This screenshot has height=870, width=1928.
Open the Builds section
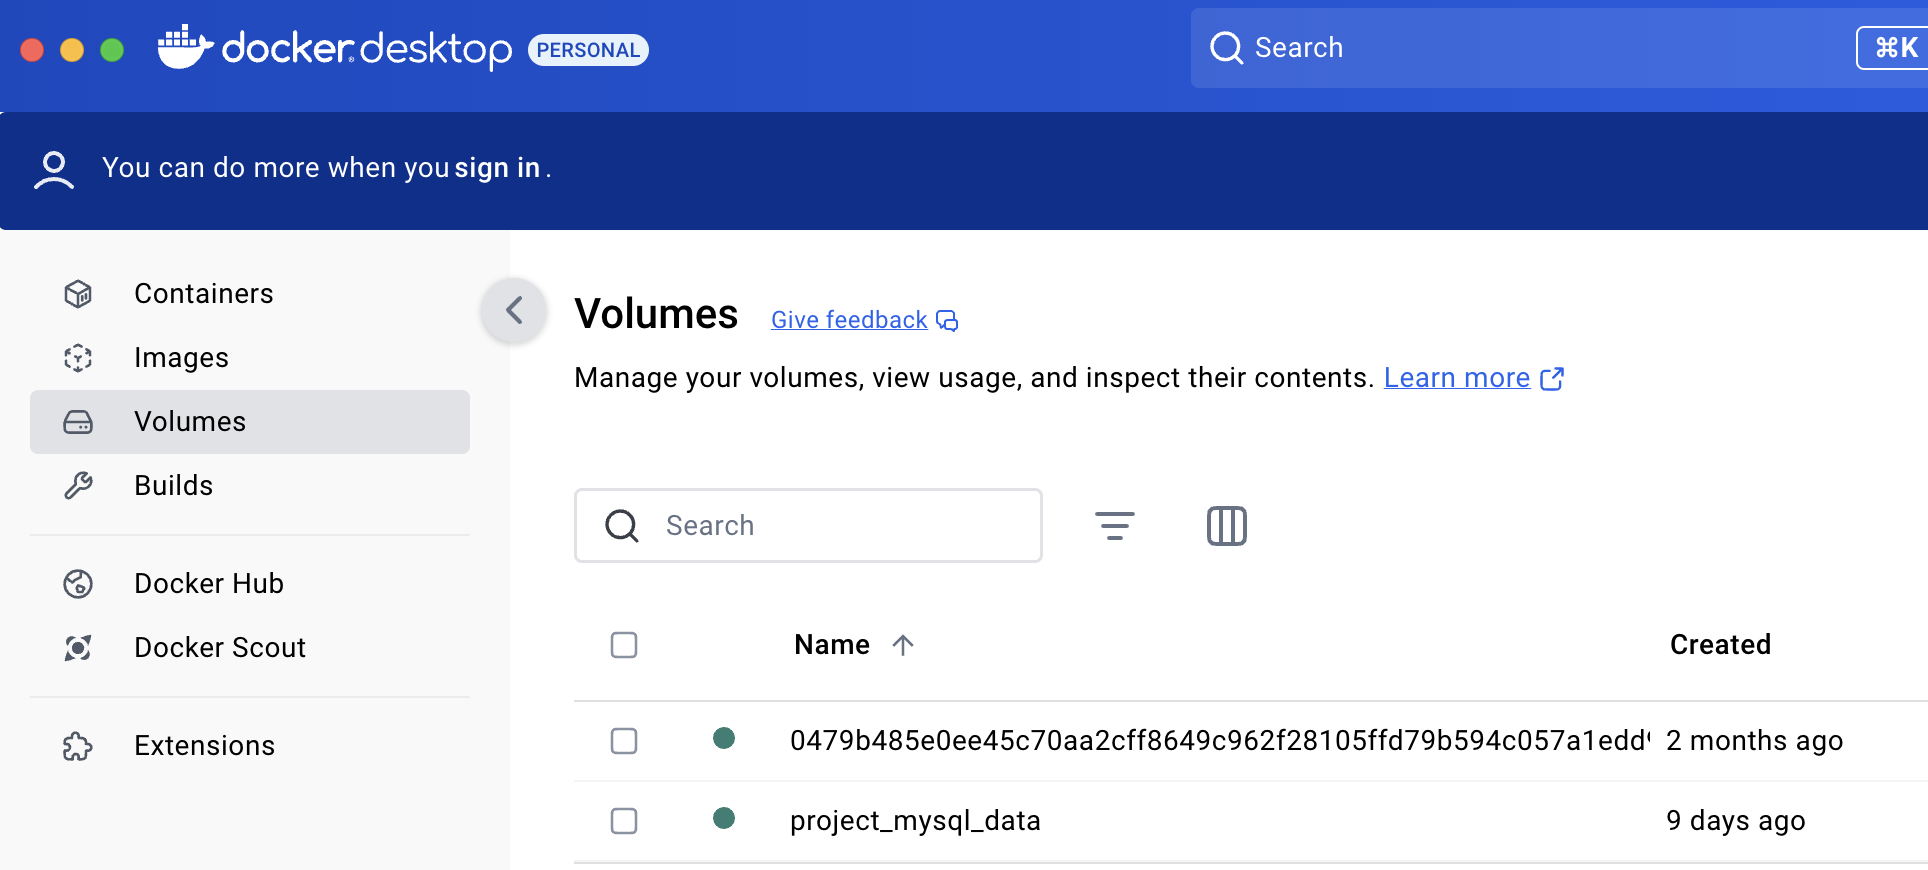click(x=250, y=486)
